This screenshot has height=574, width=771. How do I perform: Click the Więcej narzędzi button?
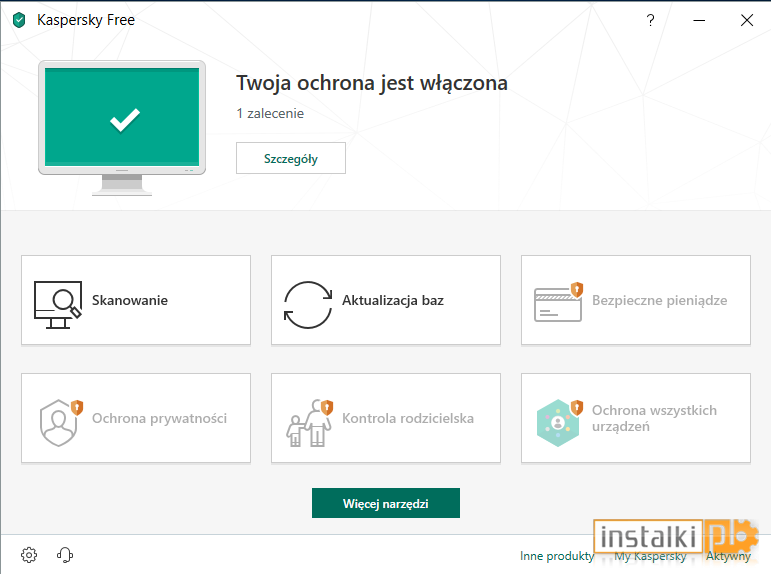pyautogui.click(x=386, y=503)
